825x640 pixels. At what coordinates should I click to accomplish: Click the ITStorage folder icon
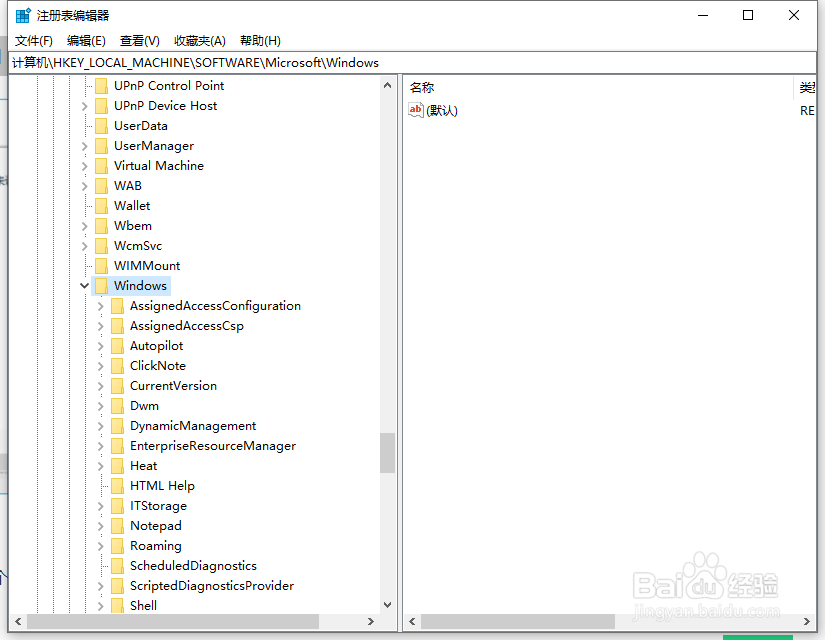coord(118,506)
